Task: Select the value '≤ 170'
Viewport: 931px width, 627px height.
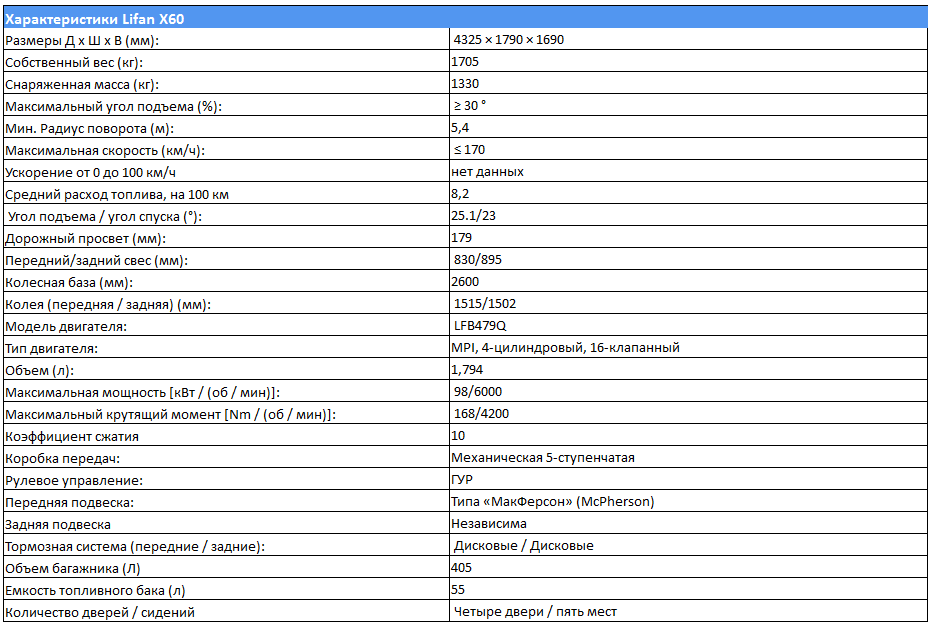Action: [x=469, y=150]
